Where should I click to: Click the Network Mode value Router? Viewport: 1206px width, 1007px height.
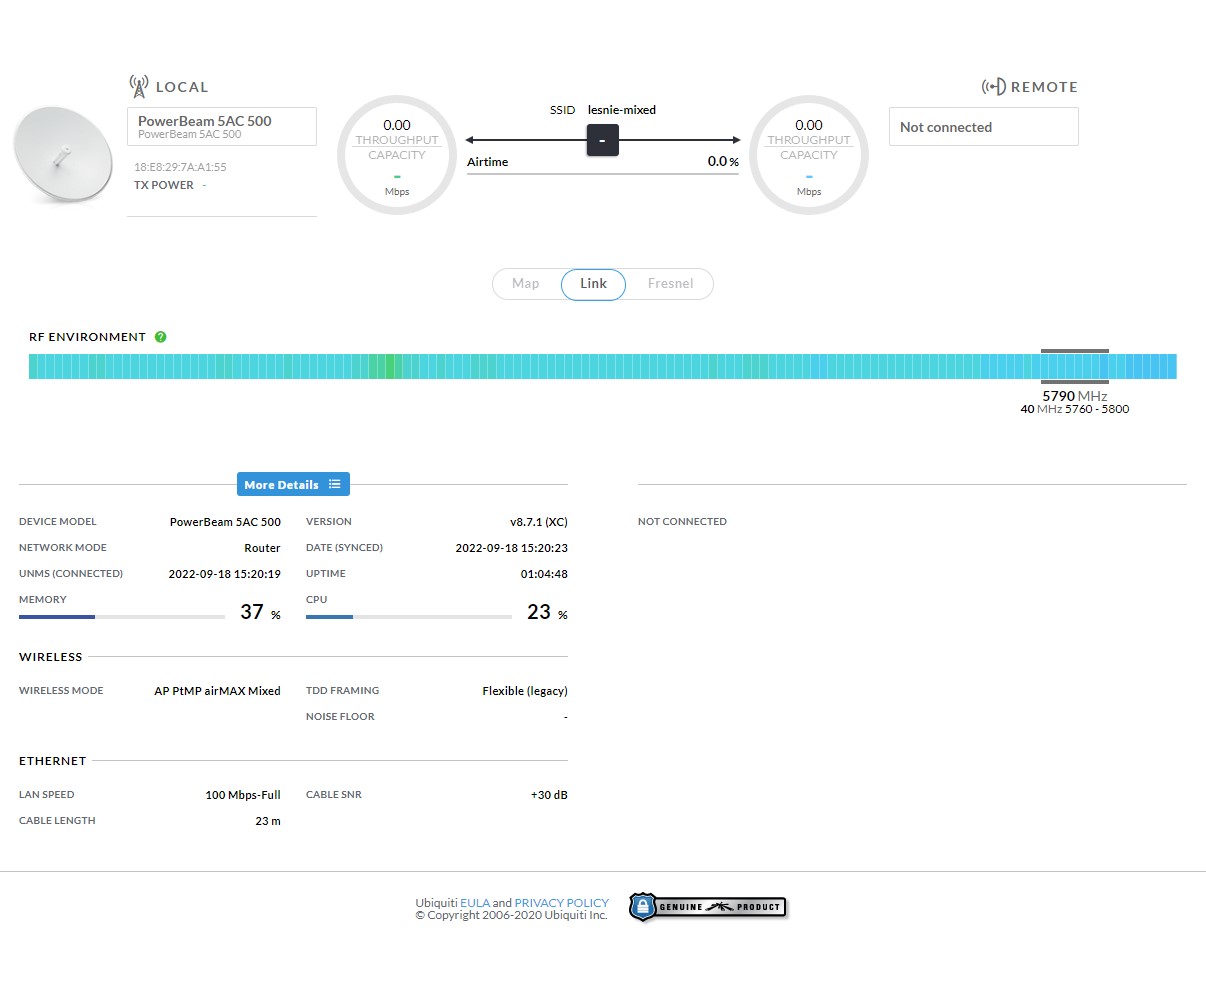coord(262,548)
